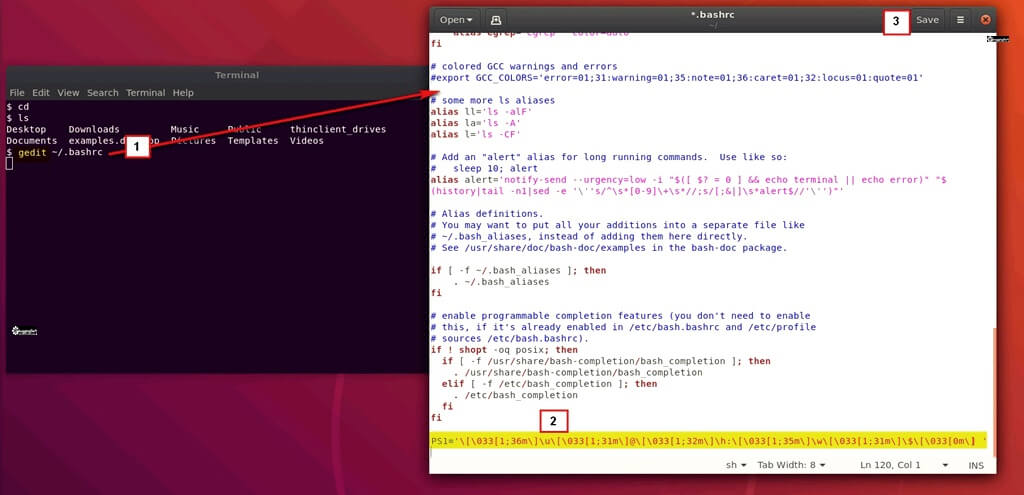The image size is (1024, 495).
Task: Open the terminal Edit menu
Action: [42, 93]
